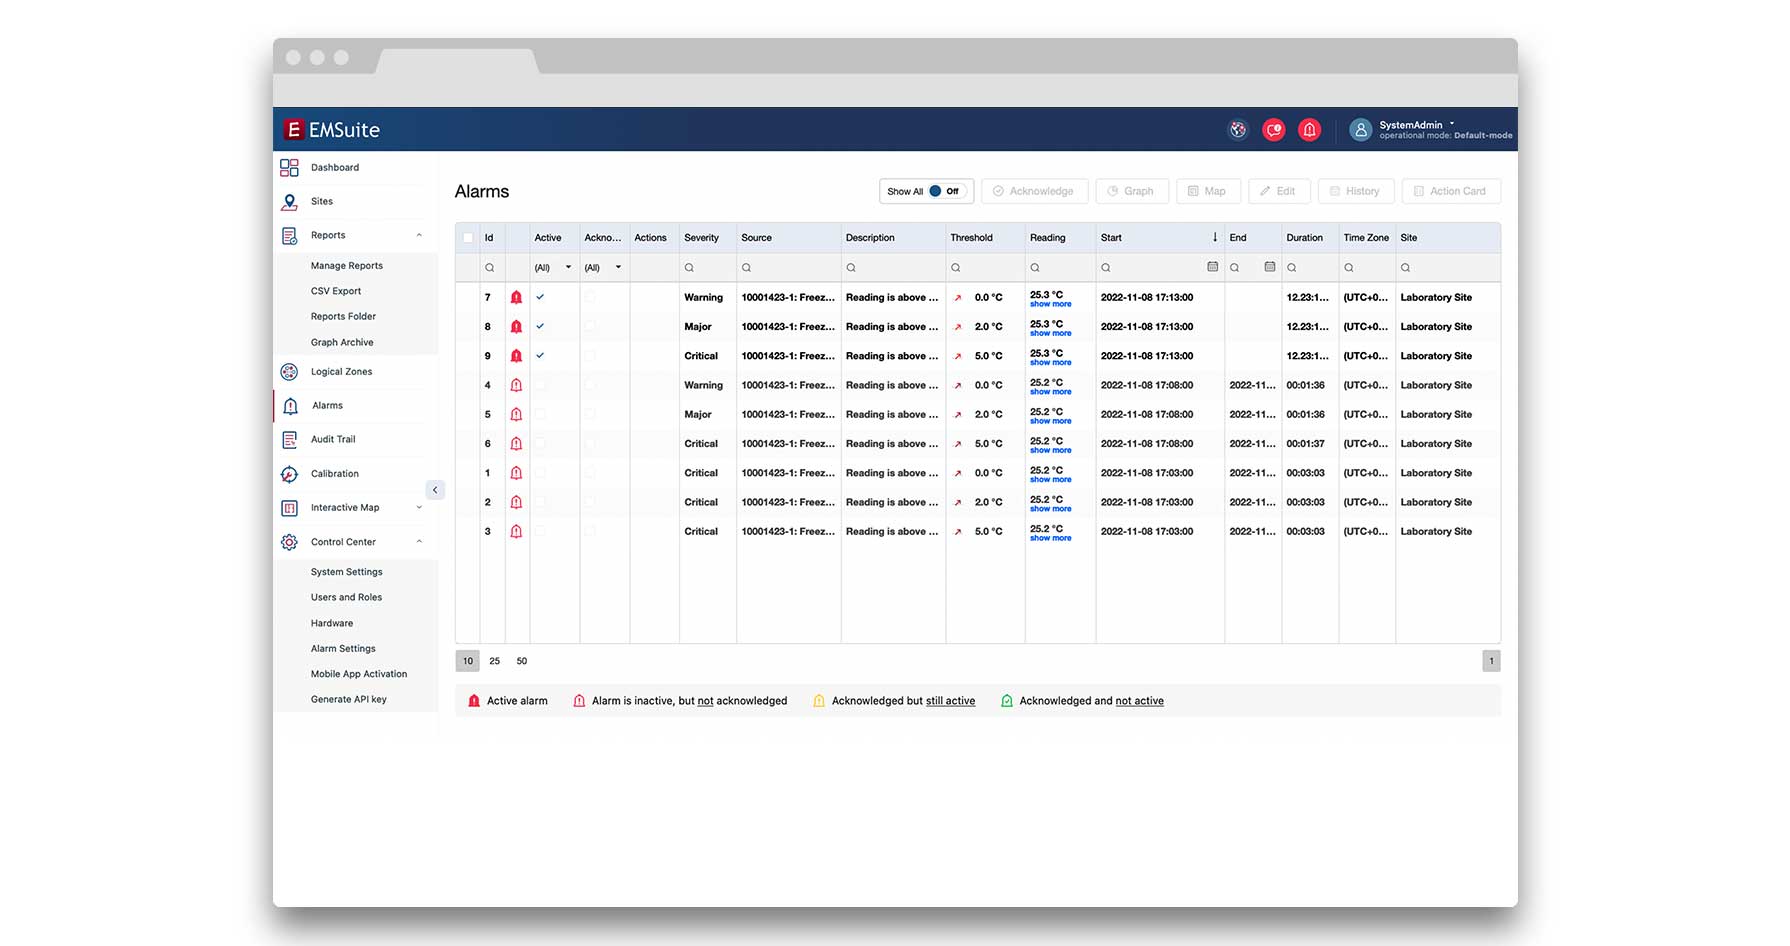Toggle Active checkbox for alarm Id 3
The image size is (1790, 946).
click(540, 531)
